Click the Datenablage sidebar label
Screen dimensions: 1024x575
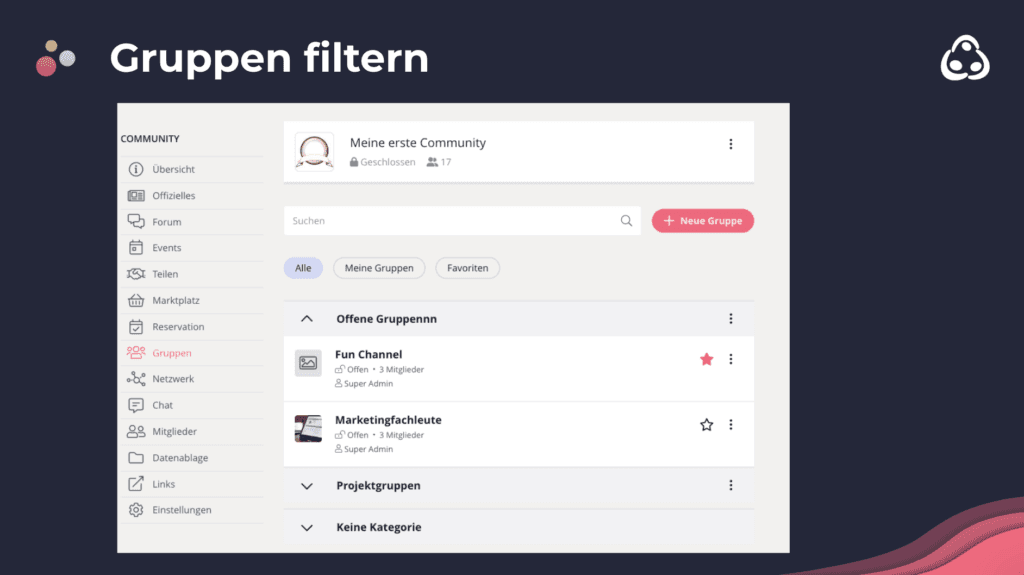click(x=180, y=457)
